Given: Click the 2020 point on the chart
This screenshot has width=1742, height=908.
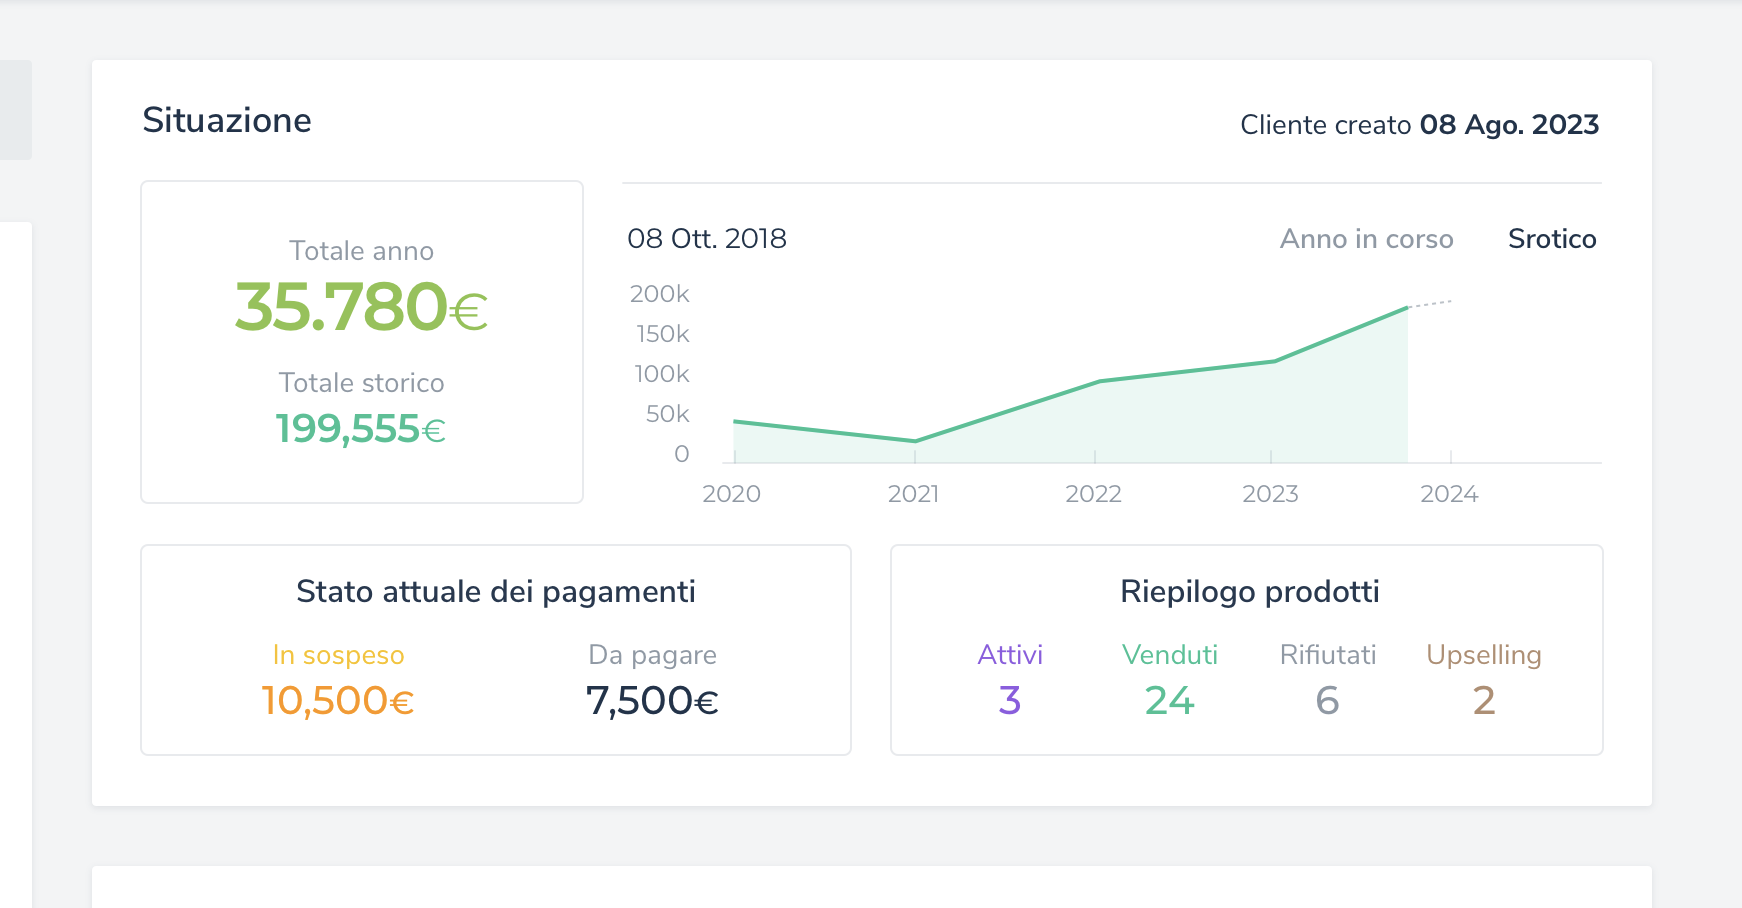Looking at the screenshot, I should (735, 422).
